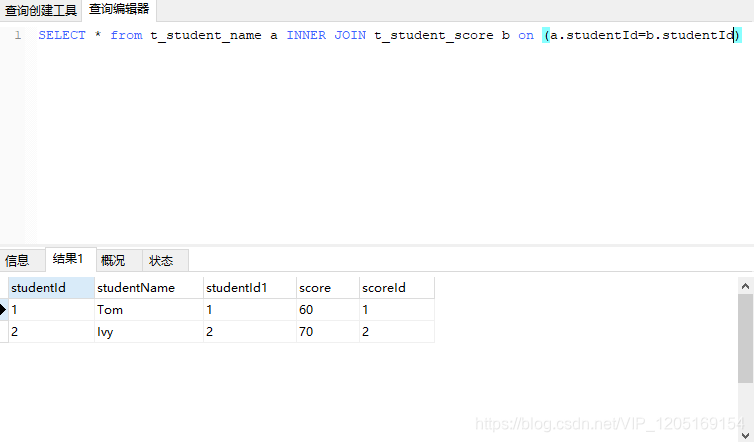Click the scoreId column header
This screenshot has width=754, height=442.
click(397, 288)
